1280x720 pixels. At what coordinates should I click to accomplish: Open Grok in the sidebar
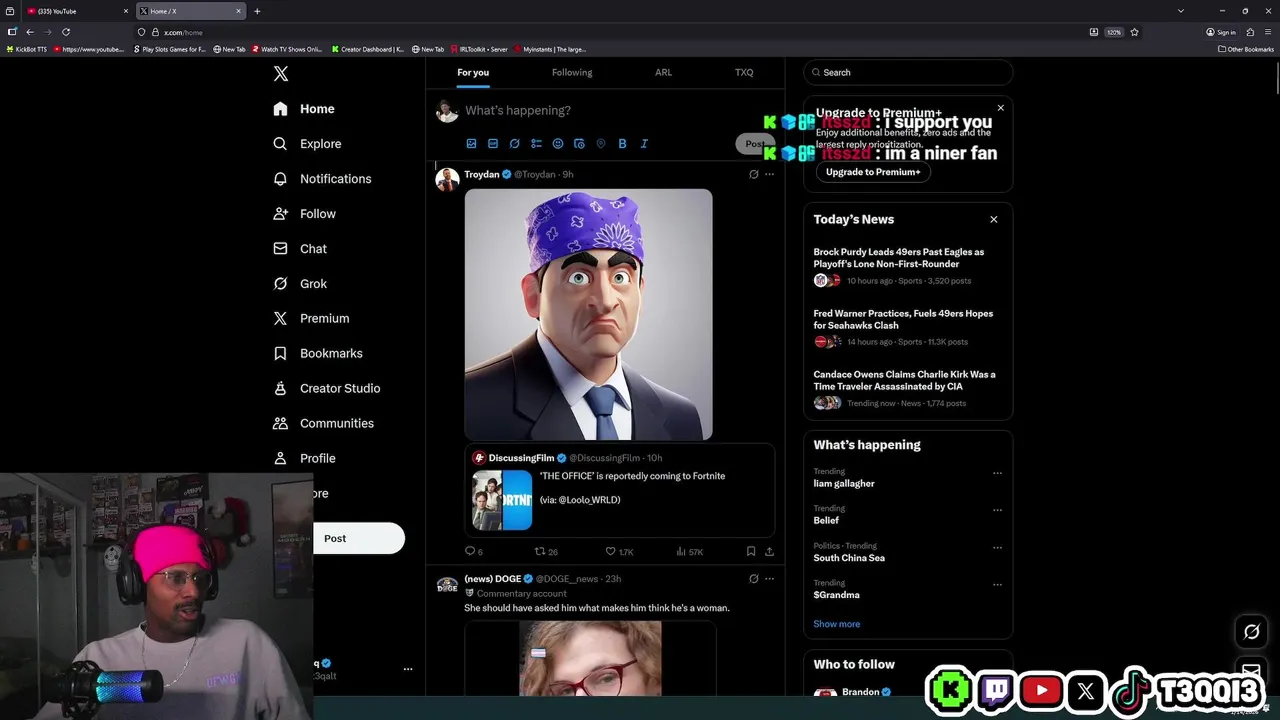point(300,284)
